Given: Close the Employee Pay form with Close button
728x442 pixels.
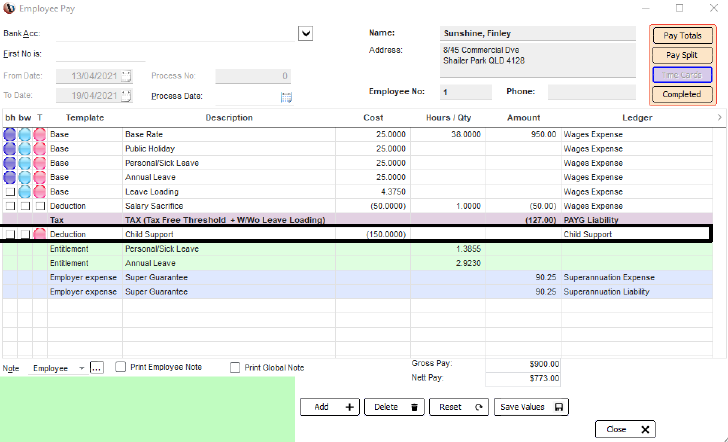Looking at the screenshot, I should 625,429.
